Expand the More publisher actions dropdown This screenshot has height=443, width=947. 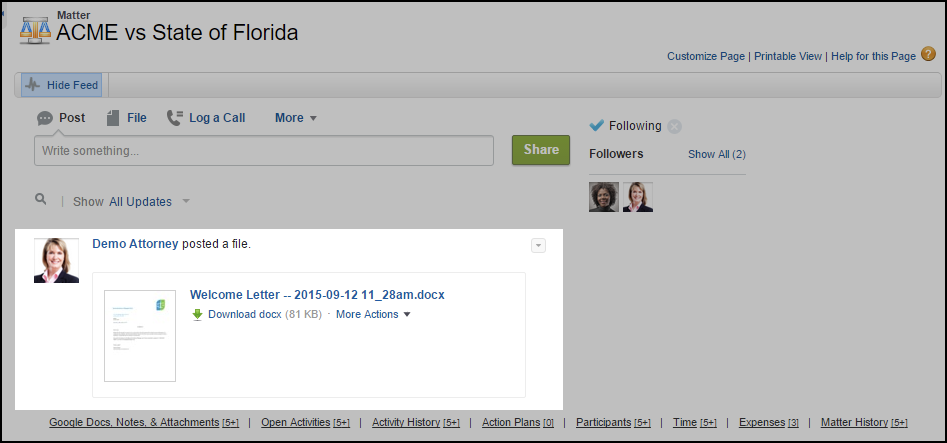pyautogui.click(x=296, y=118)
